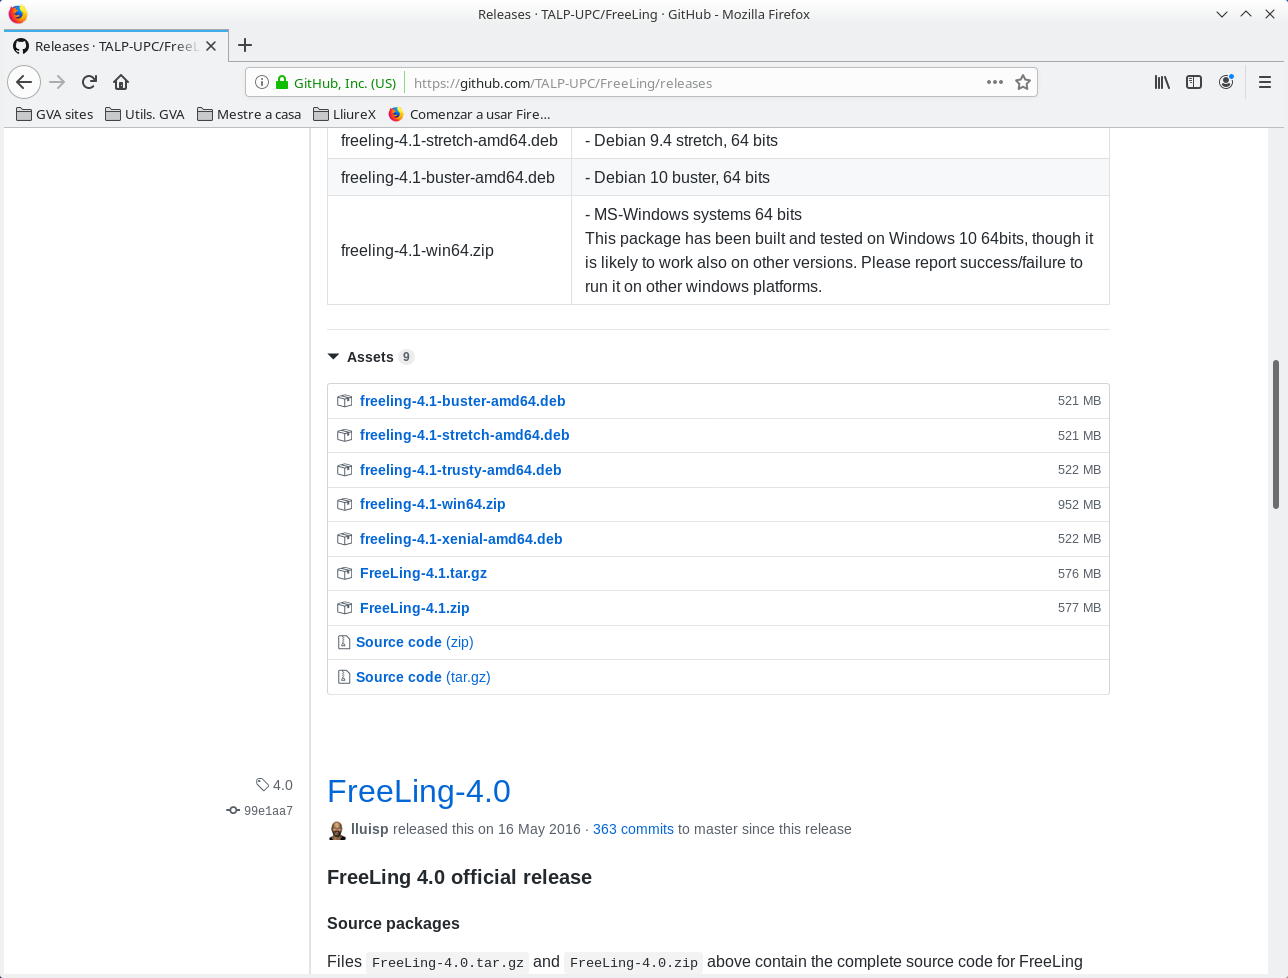Open Utils. GVA bookmark folder
1288x978 pixels.
click(145, 114)
